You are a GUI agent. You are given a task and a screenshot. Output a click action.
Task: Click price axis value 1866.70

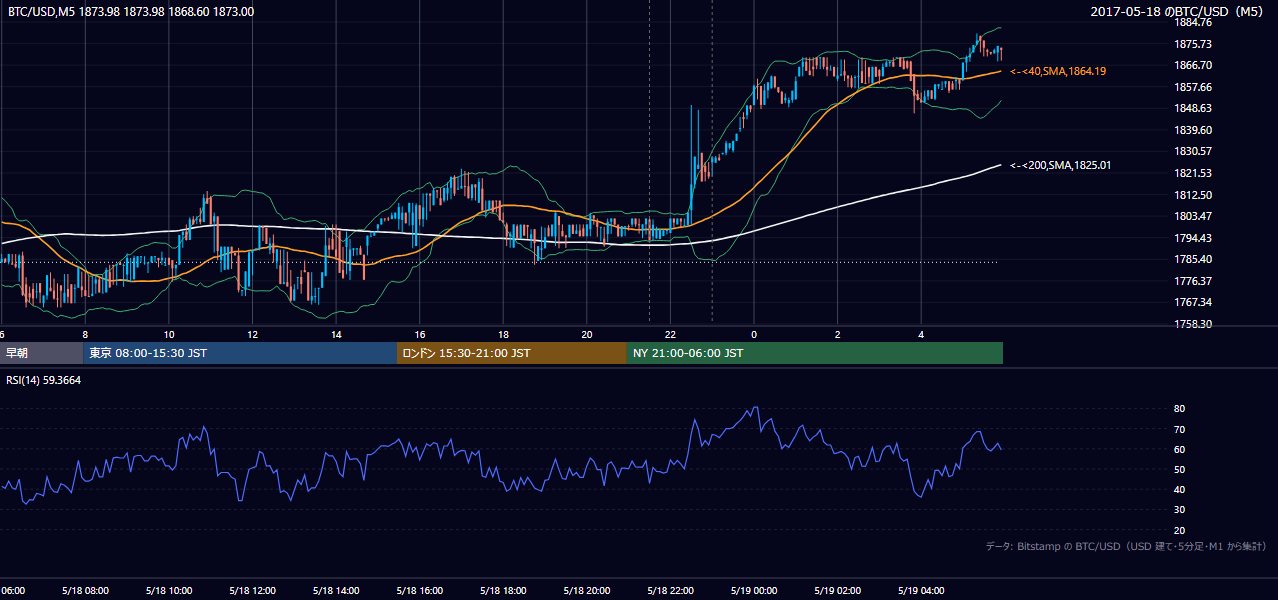[1193, 65]
